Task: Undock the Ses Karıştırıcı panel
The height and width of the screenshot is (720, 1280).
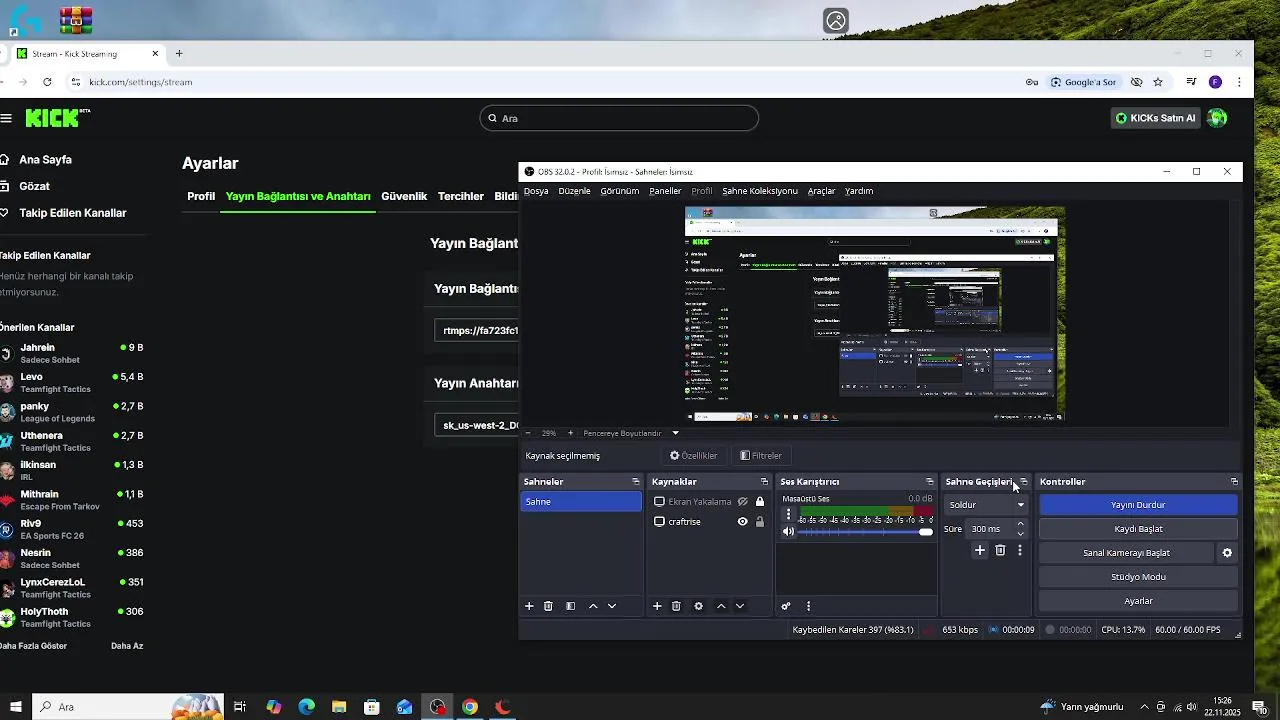Action: point(930,482)
